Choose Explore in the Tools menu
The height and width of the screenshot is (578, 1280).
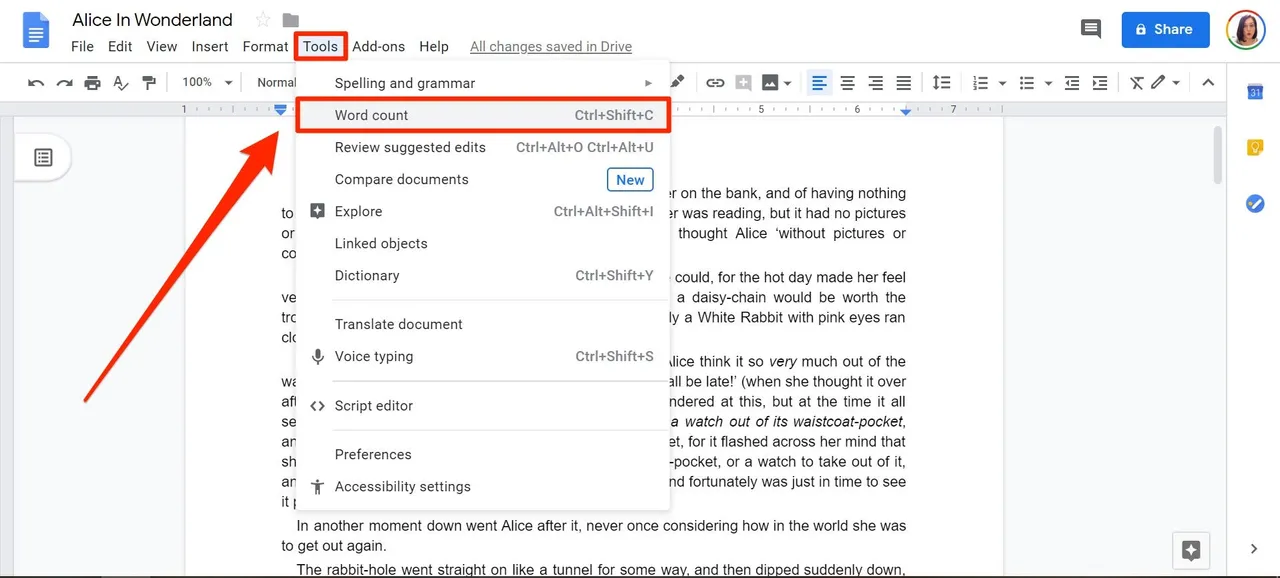coord(482,211)
